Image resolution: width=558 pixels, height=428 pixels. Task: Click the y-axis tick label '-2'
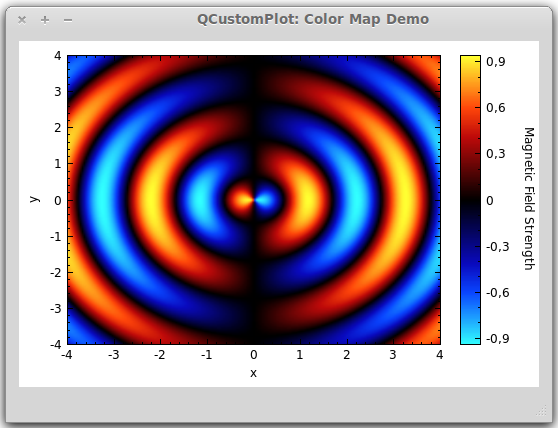[56, 273]
